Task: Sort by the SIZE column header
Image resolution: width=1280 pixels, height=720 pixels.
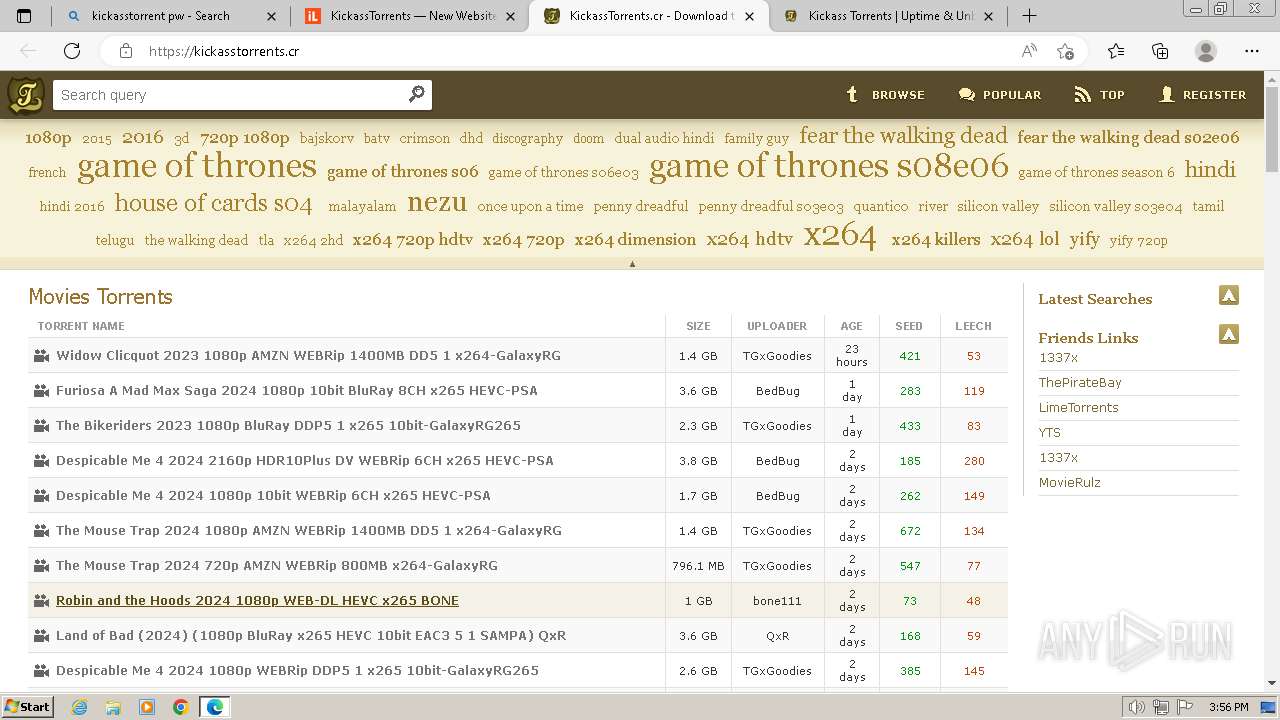Action: click(698, 326)
